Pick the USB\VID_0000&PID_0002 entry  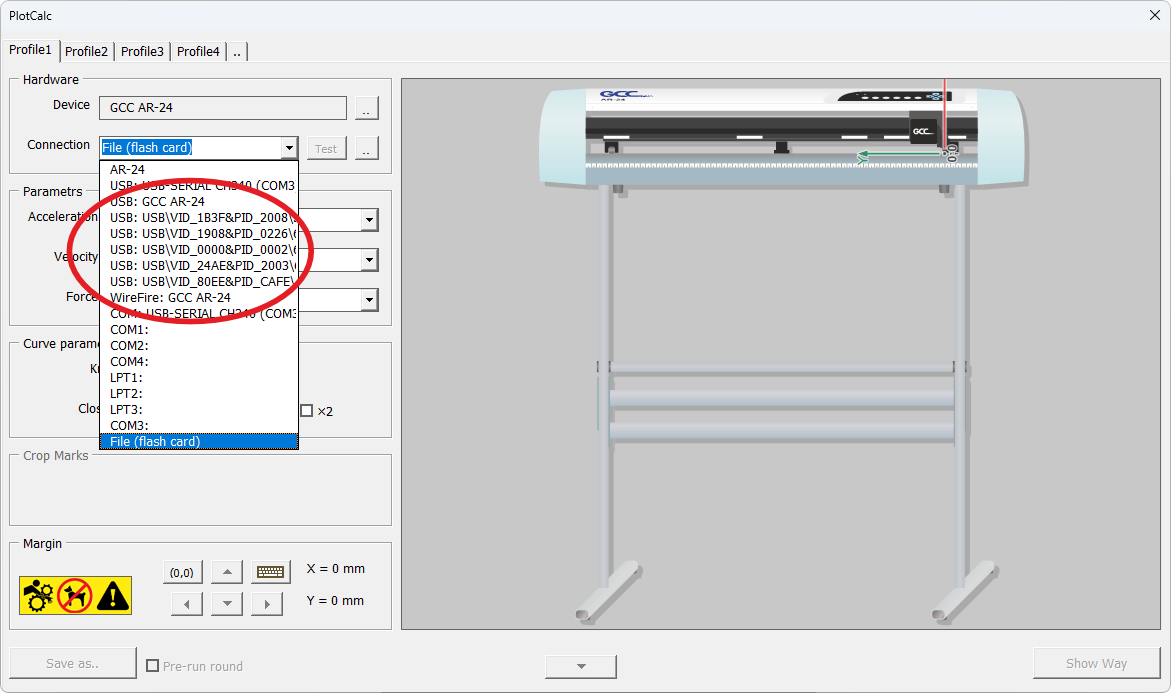click(x=199, y=249)
